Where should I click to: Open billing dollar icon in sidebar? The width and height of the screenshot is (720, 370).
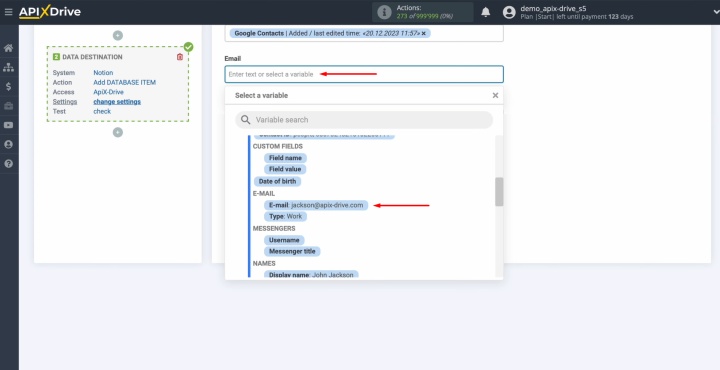8,86
